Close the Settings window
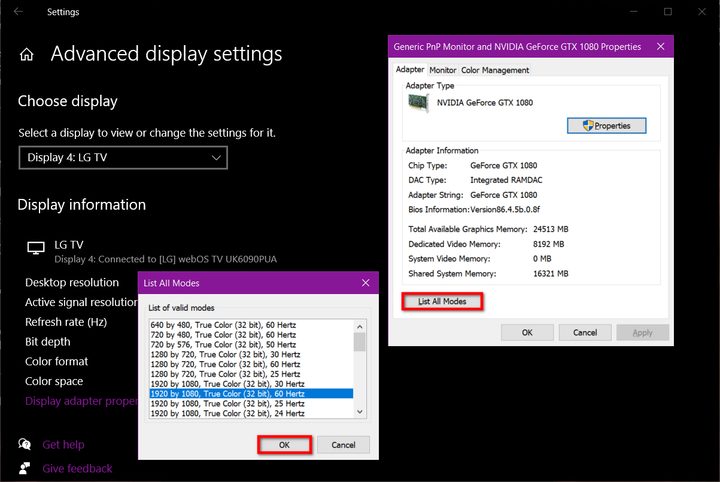Image resolution: width=720 pixels, height=482 pixels. tap(702, 11)
